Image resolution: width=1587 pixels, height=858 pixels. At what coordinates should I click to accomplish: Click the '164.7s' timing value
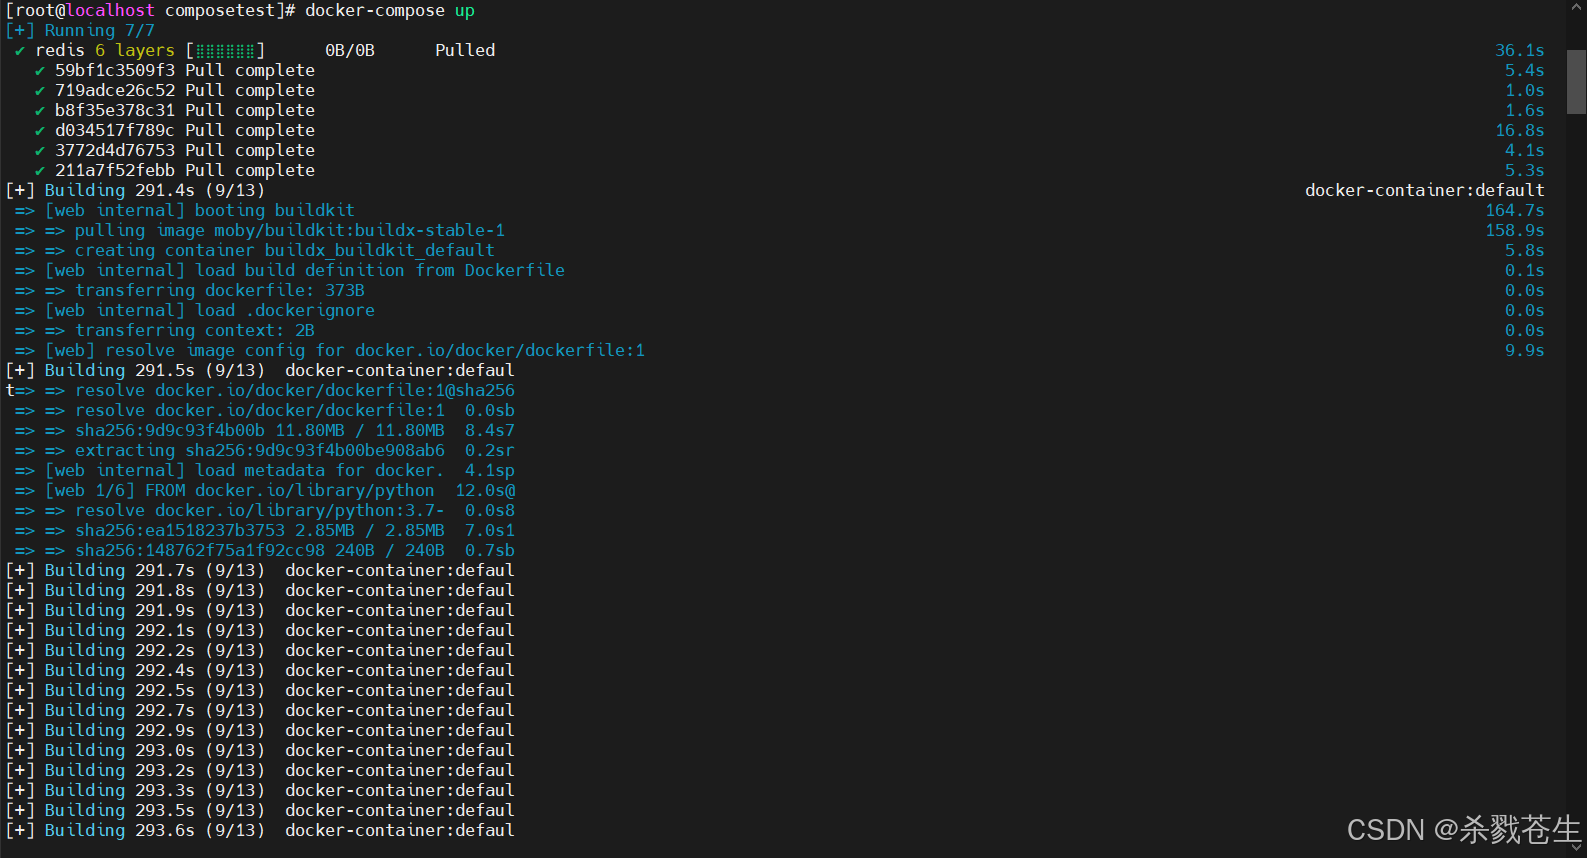point(1515,210)
